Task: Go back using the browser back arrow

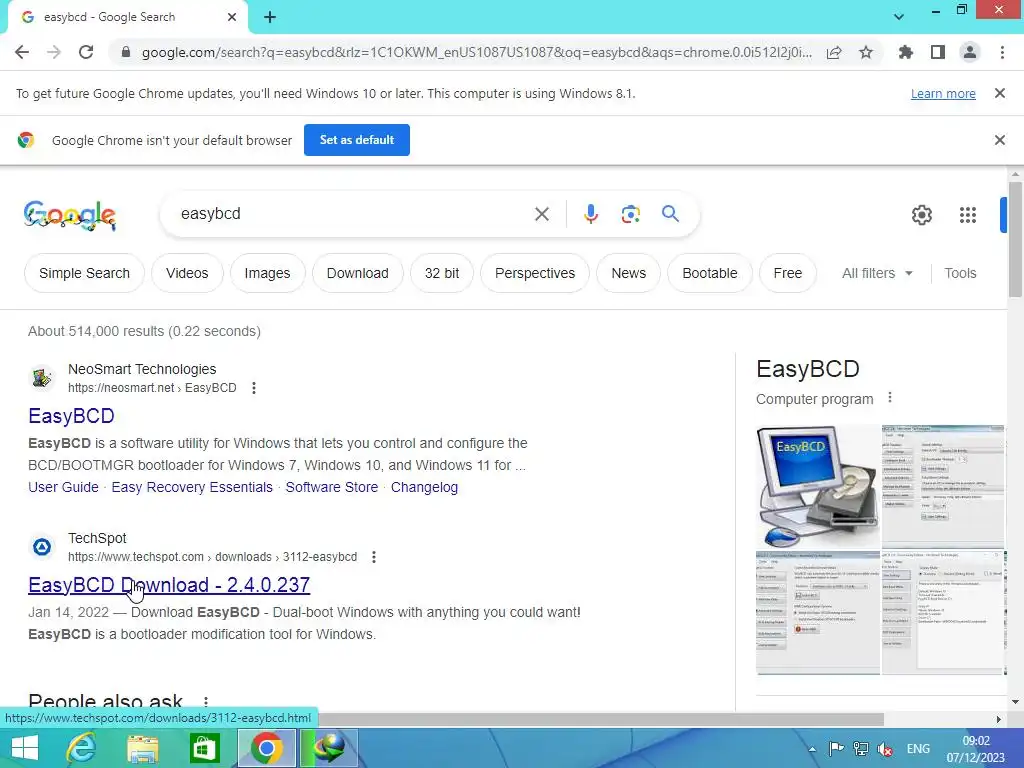Action: (x=22, y=52)
